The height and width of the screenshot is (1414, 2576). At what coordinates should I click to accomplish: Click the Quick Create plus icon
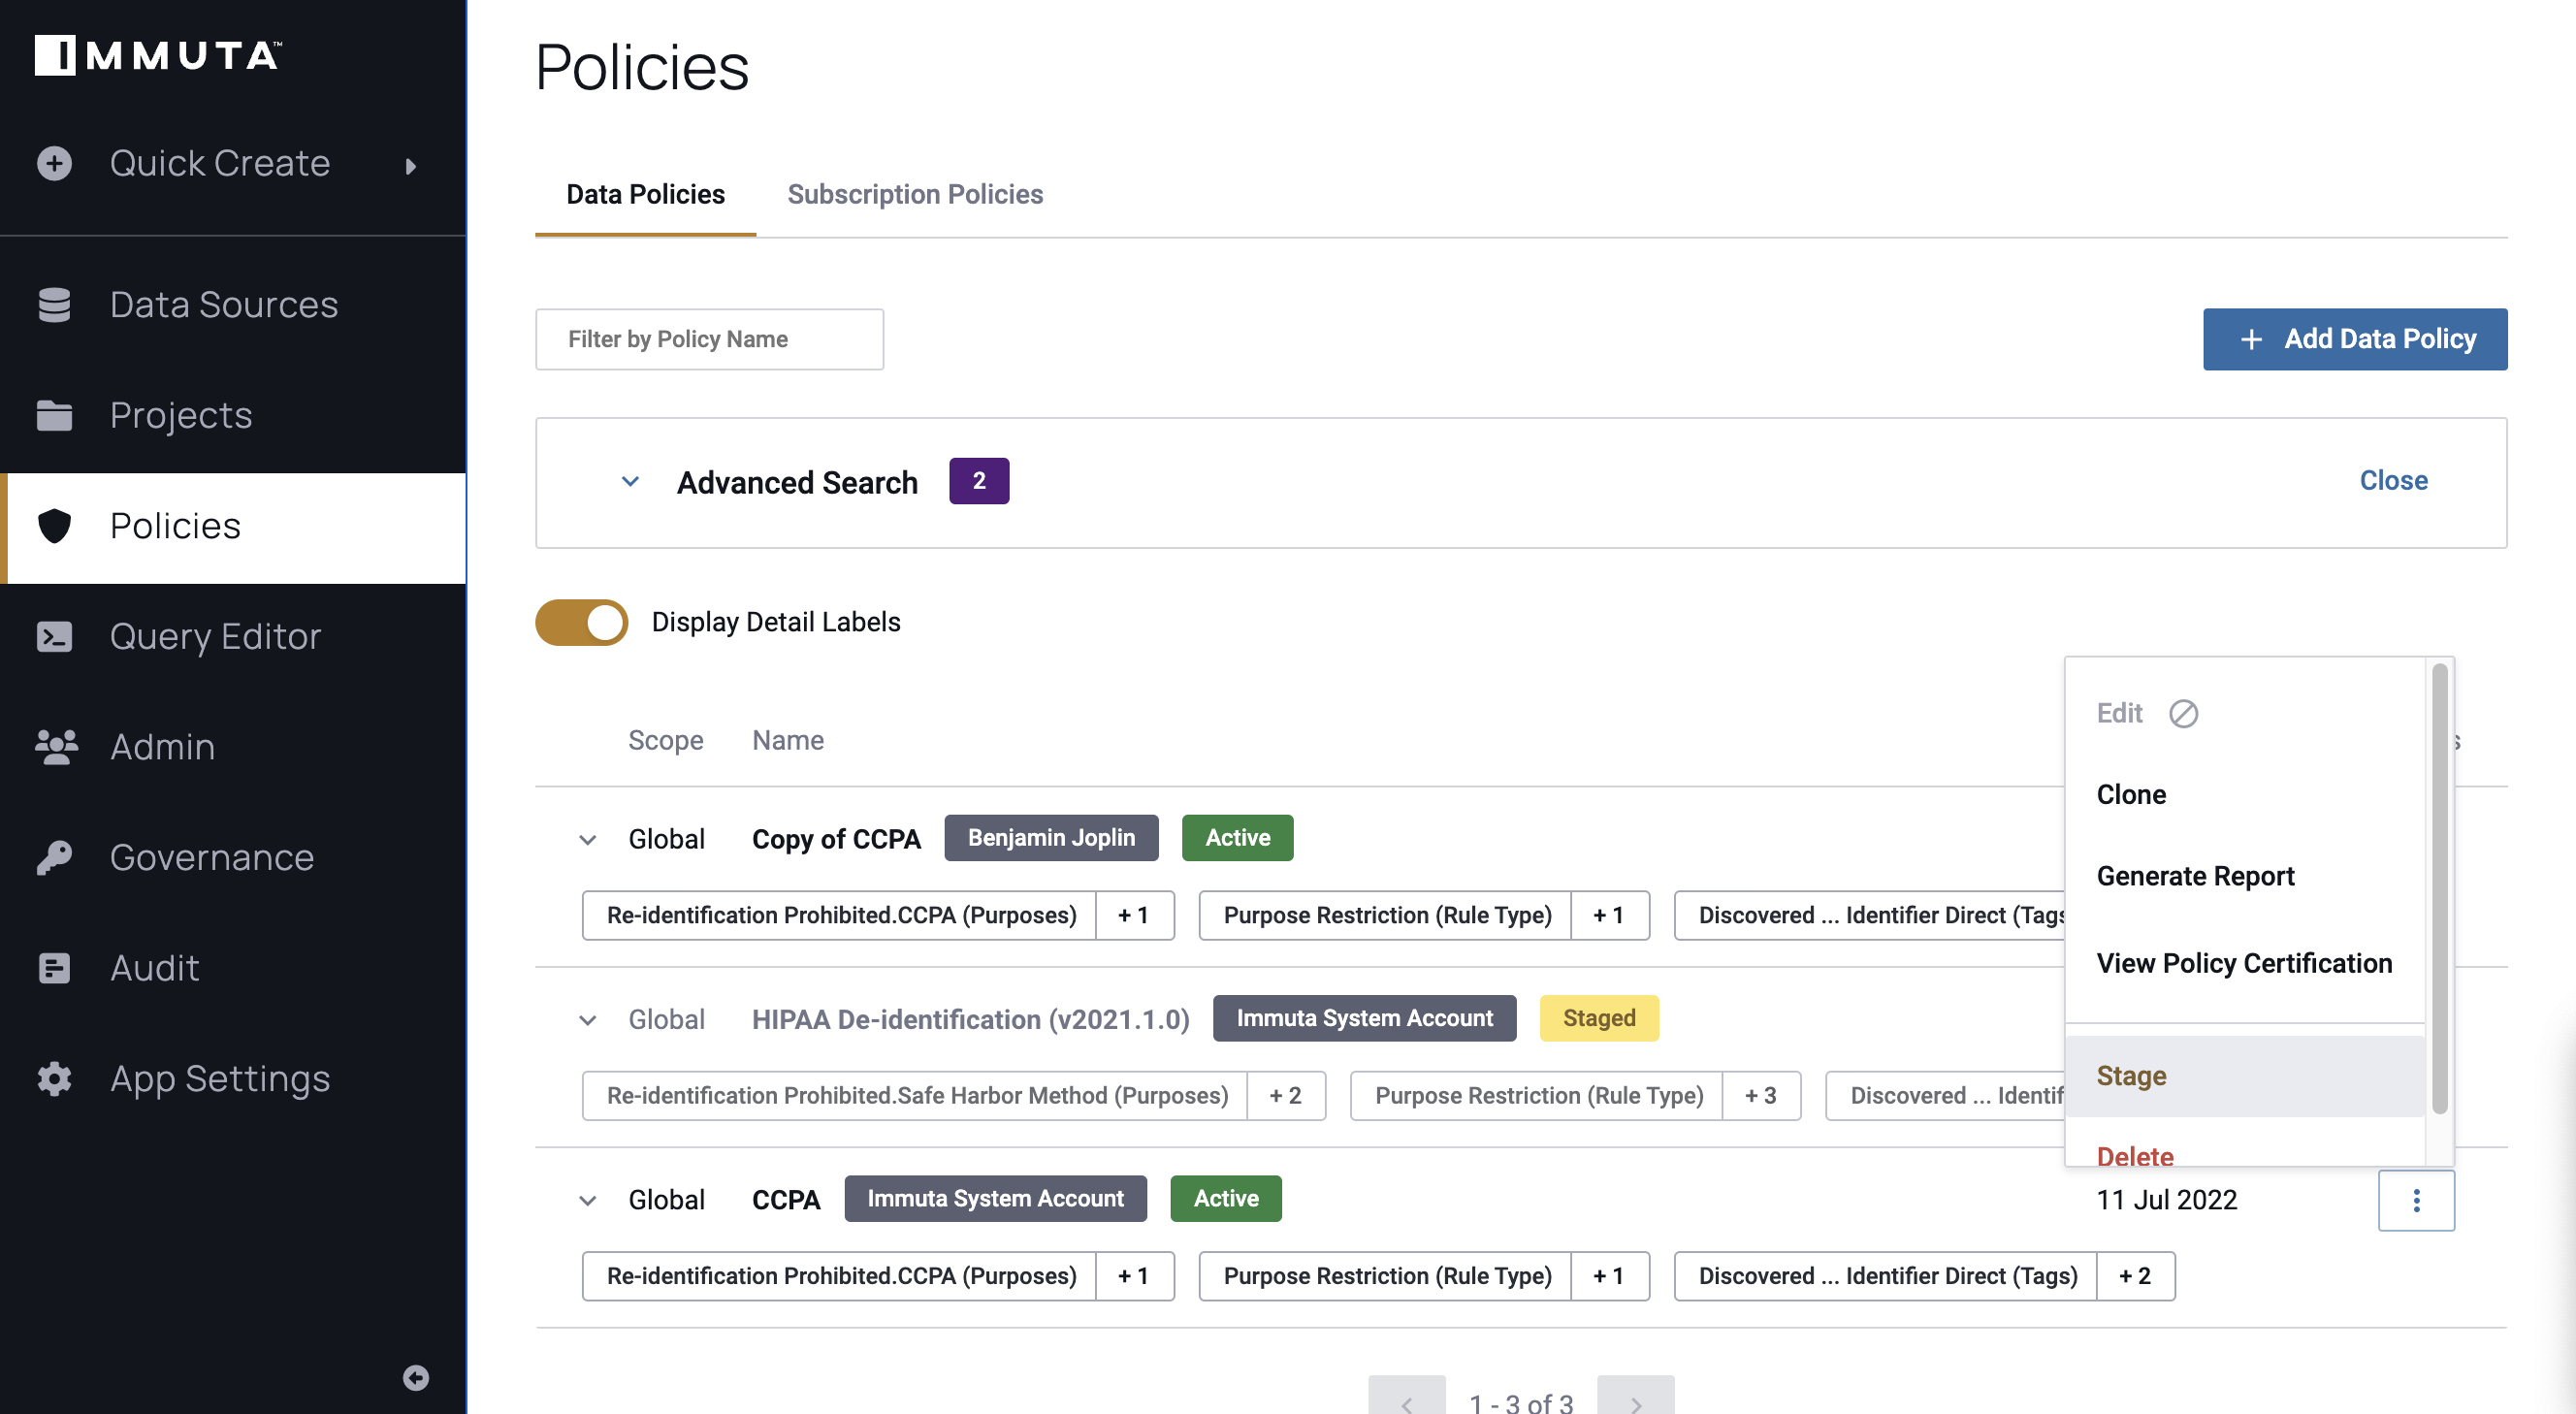pyautogui.click(x=54, y=160)
